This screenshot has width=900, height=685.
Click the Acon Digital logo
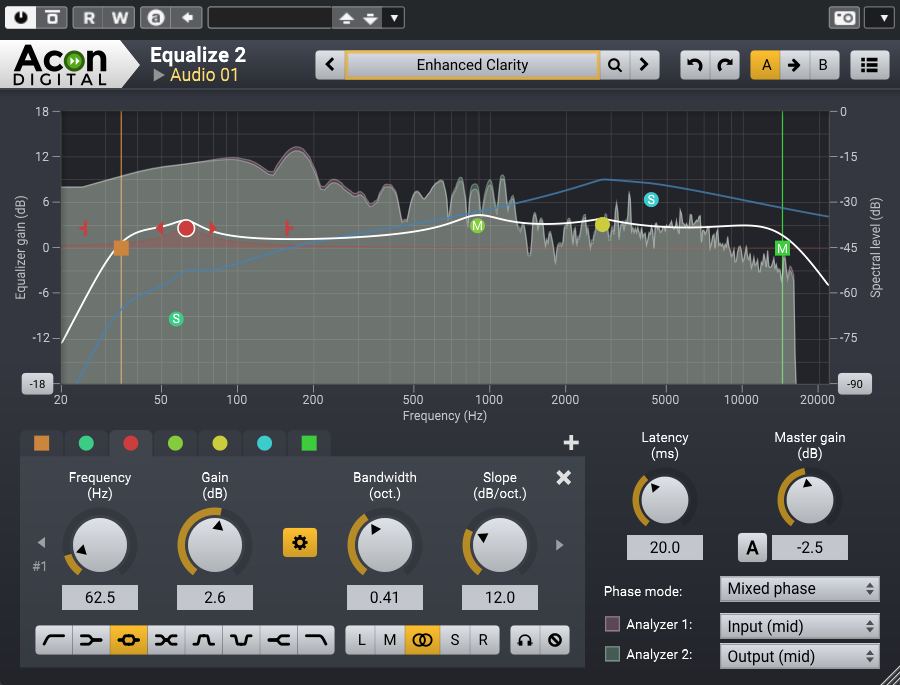pyautogui.click(x=63, y=64)
